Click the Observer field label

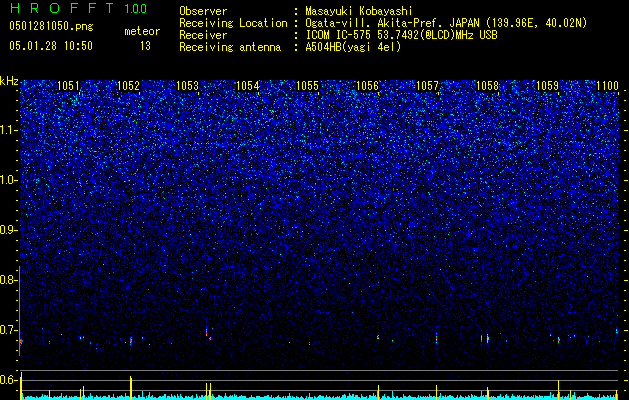203,11
